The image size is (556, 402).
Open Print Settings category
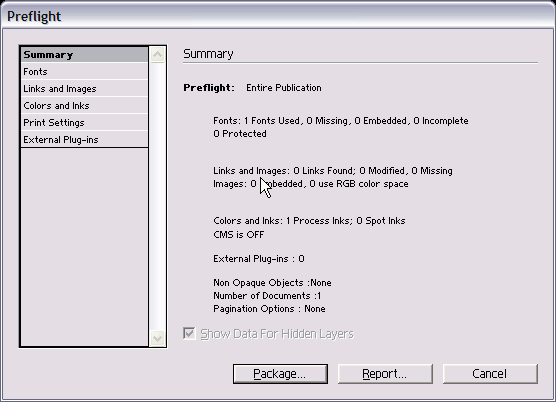(x=84, y=123)
